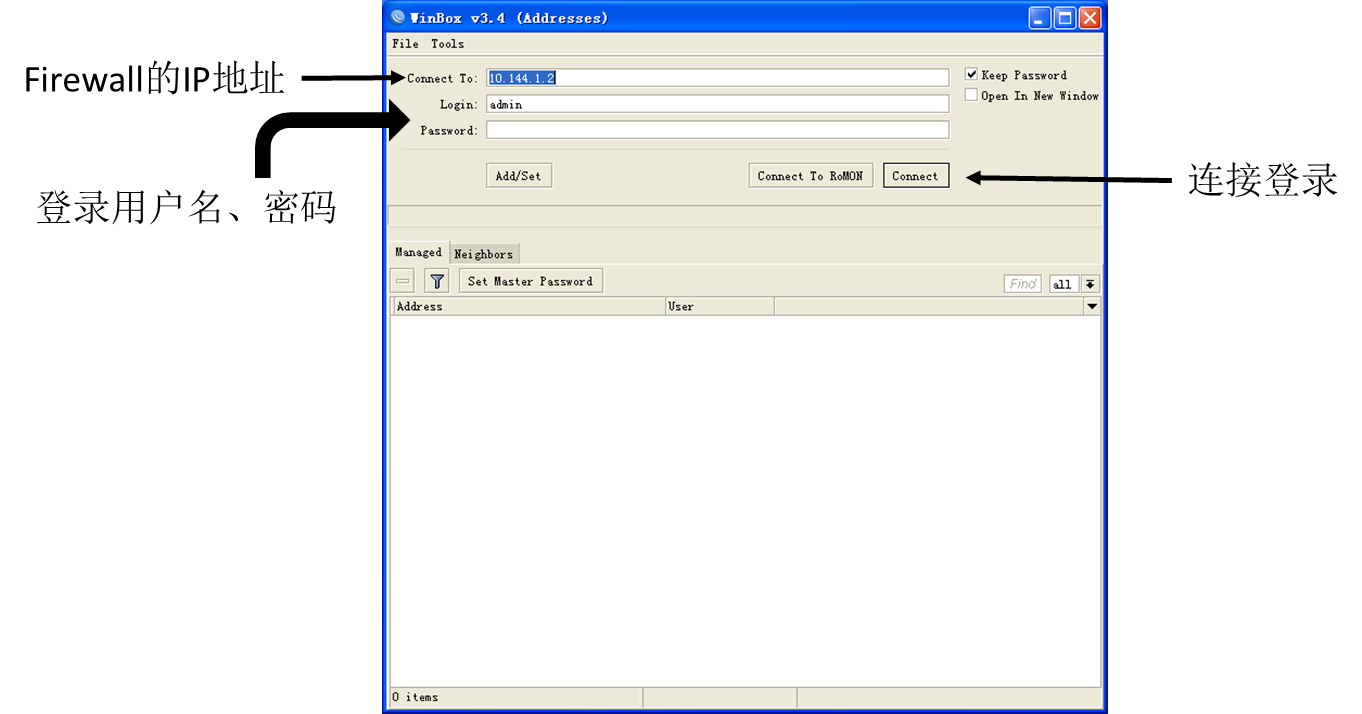1362x714 pixels.
Task: Expand the column chooser arrow in table header
Action: point(1092,307)
